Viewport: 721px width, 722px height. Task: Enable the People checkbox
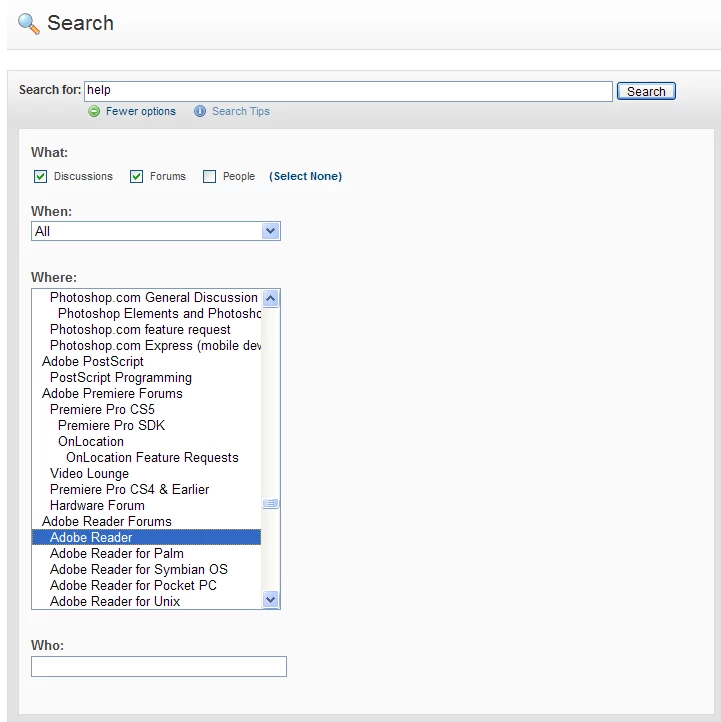point(209,176)
